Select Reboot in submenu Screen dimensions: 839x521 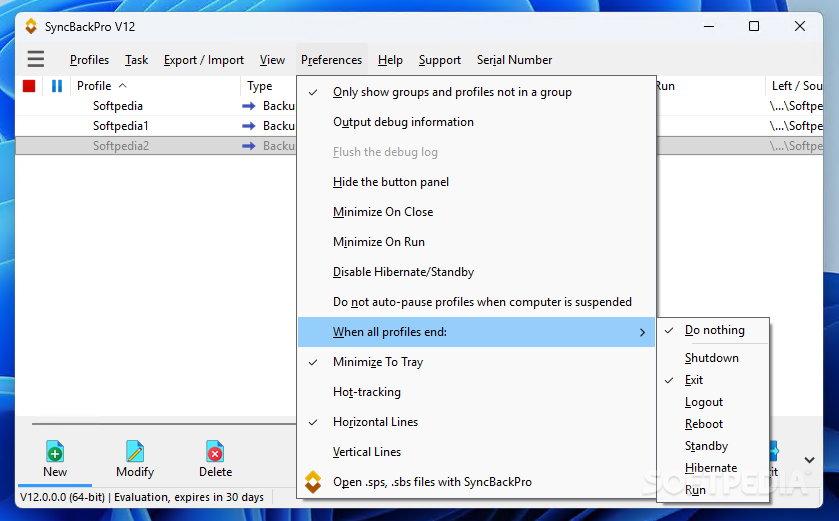[x=713, y=424]
